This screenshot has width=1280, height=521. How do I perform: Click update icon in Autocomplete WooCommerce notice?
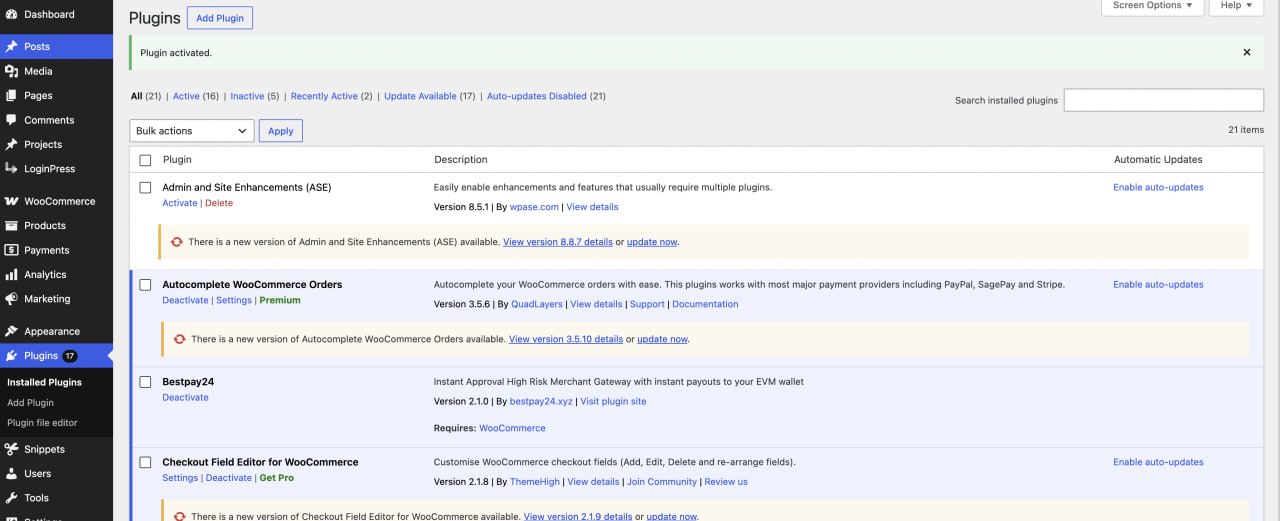click(180, 339)
